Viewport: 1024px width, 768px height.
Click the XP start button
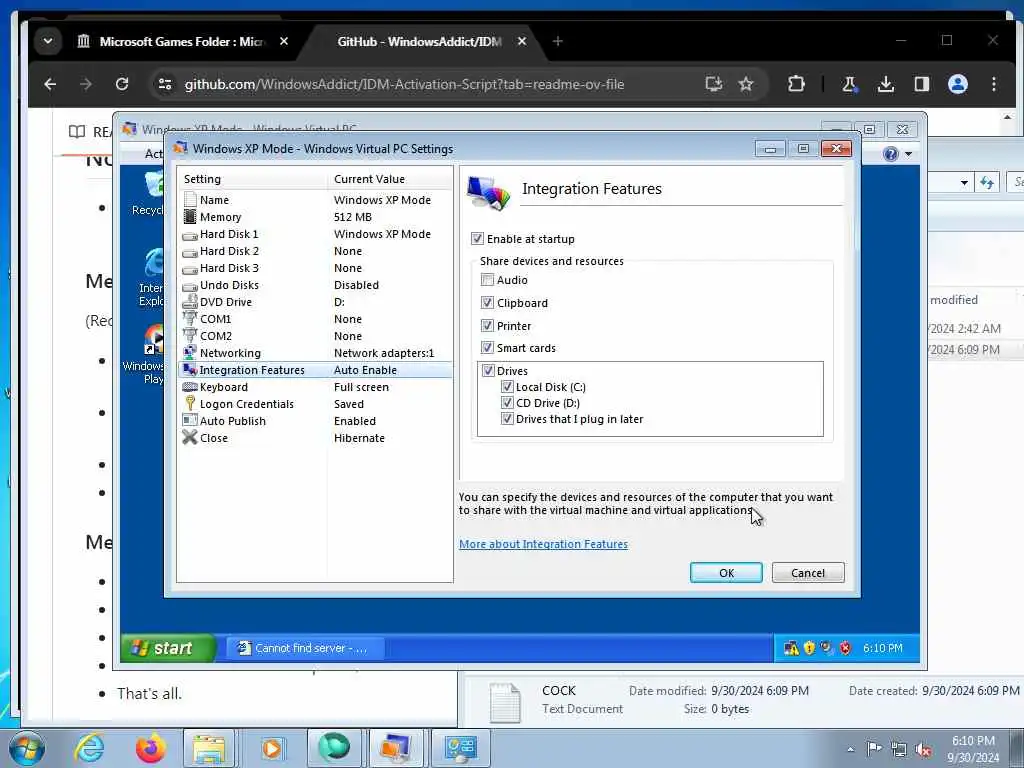point(167,648)
